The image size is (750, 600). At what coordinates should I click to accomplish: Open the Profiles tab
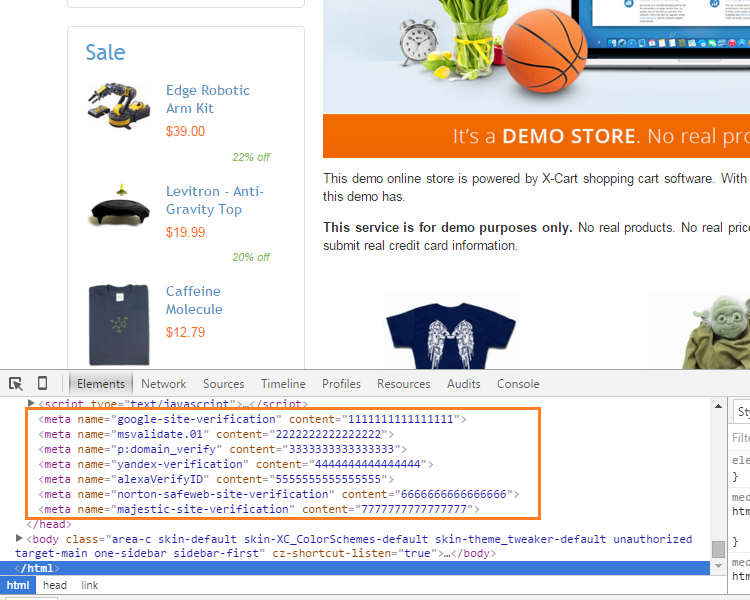(342, 384)
